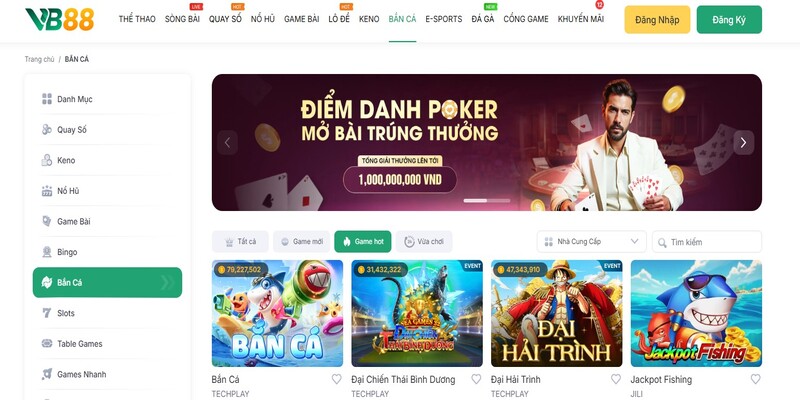The width and height of the screenshot is (800, 400).
Task: Favorite the Jackpot Fishing game
Action: coord(756,379)
